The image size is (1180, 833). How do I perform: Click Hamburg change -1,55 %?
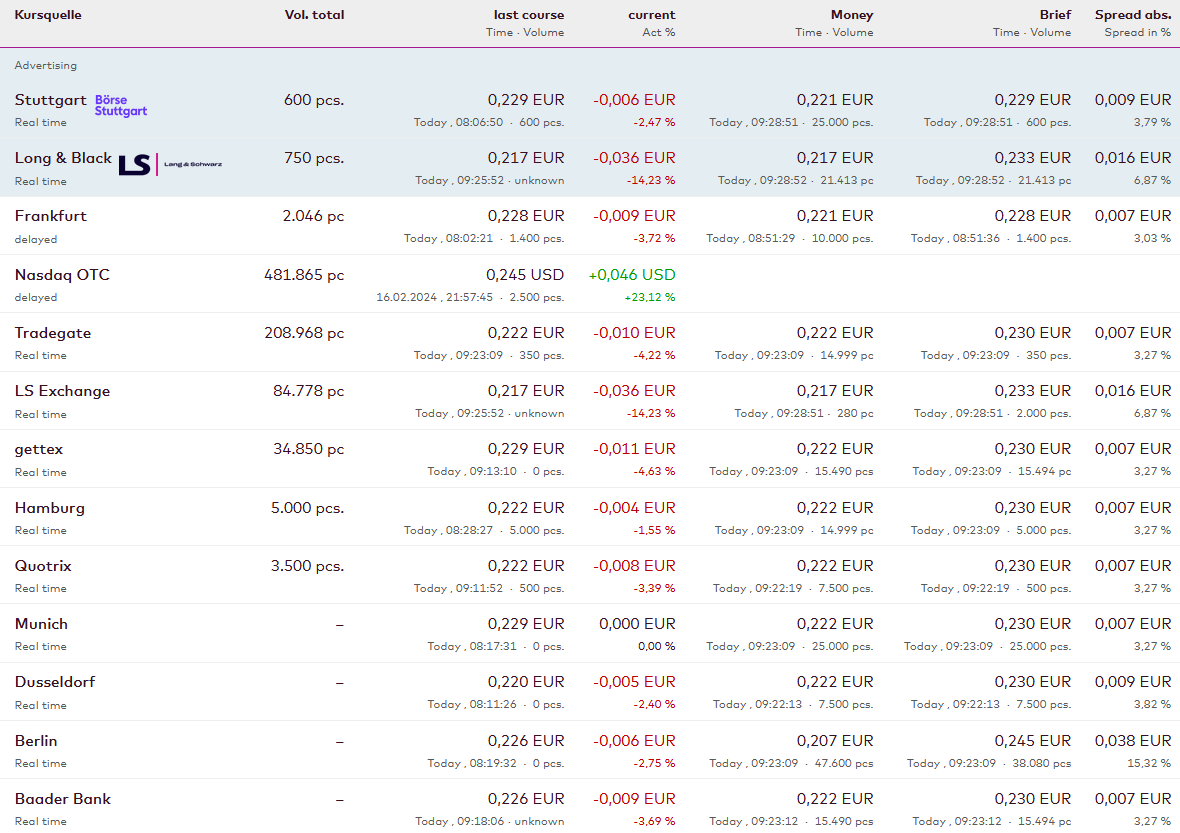(x=654, y=531)
